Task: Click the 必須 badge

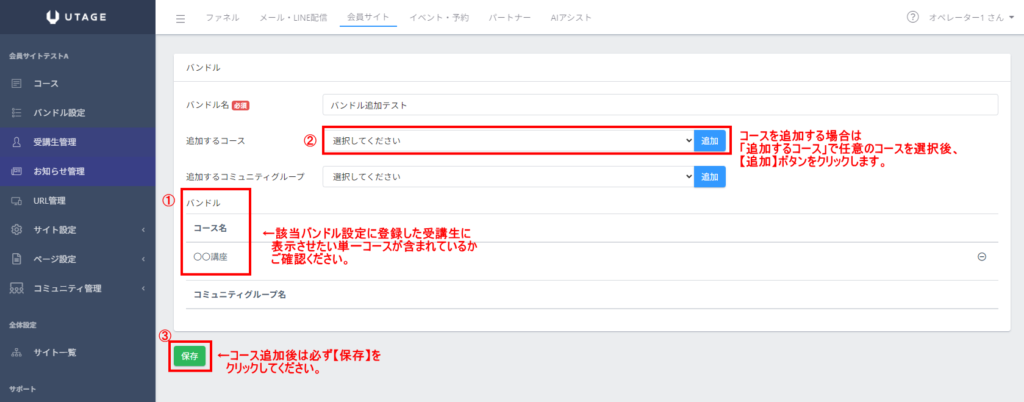Action: pyautogui.click(x=241, y=104)
